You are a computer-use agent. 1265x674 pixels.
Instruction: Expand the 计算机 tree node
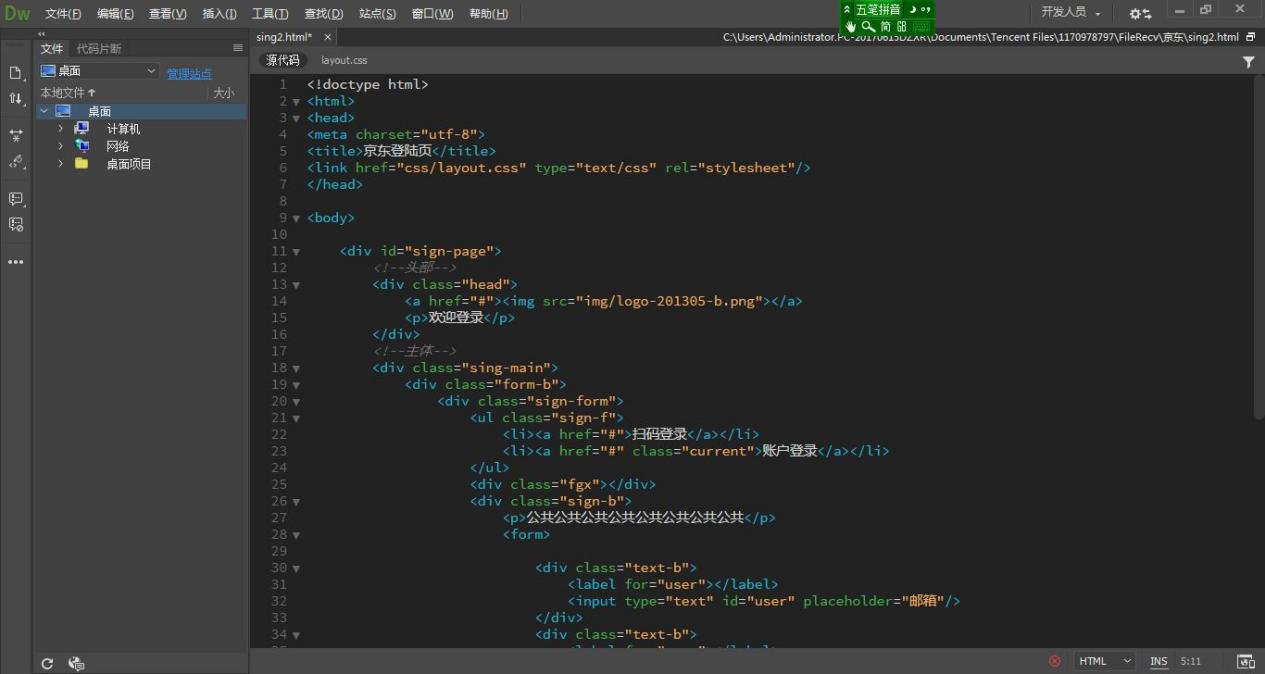[x=60, y=129]
